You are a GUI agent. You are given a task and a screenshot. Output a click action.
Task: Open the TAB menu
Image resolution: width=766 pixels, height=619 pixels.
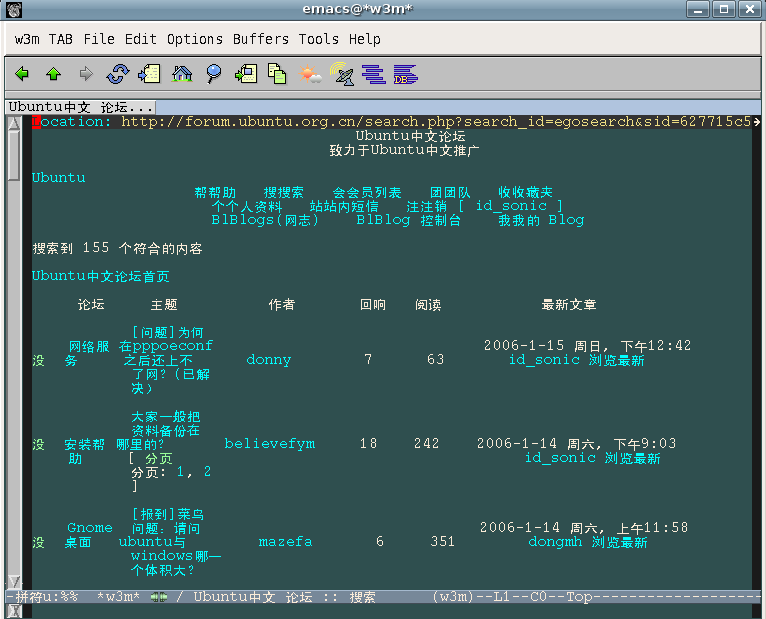tap(61, 39)
